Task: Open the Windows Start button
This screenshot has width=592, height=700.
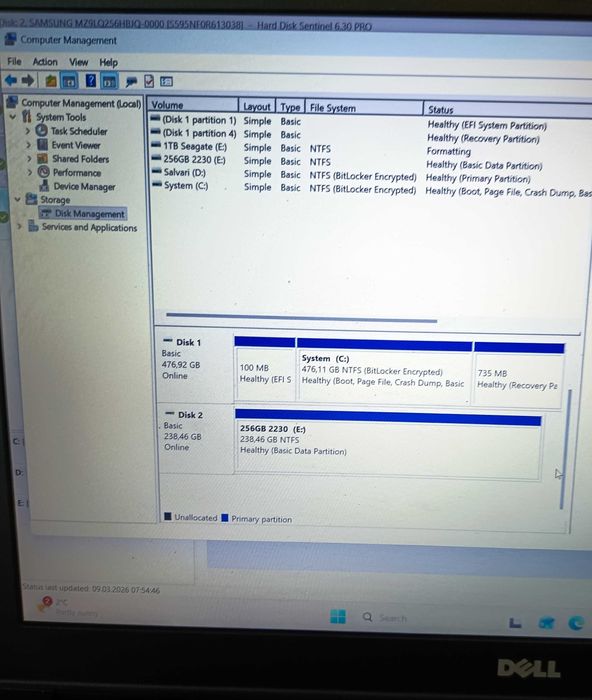Action: 338,616
